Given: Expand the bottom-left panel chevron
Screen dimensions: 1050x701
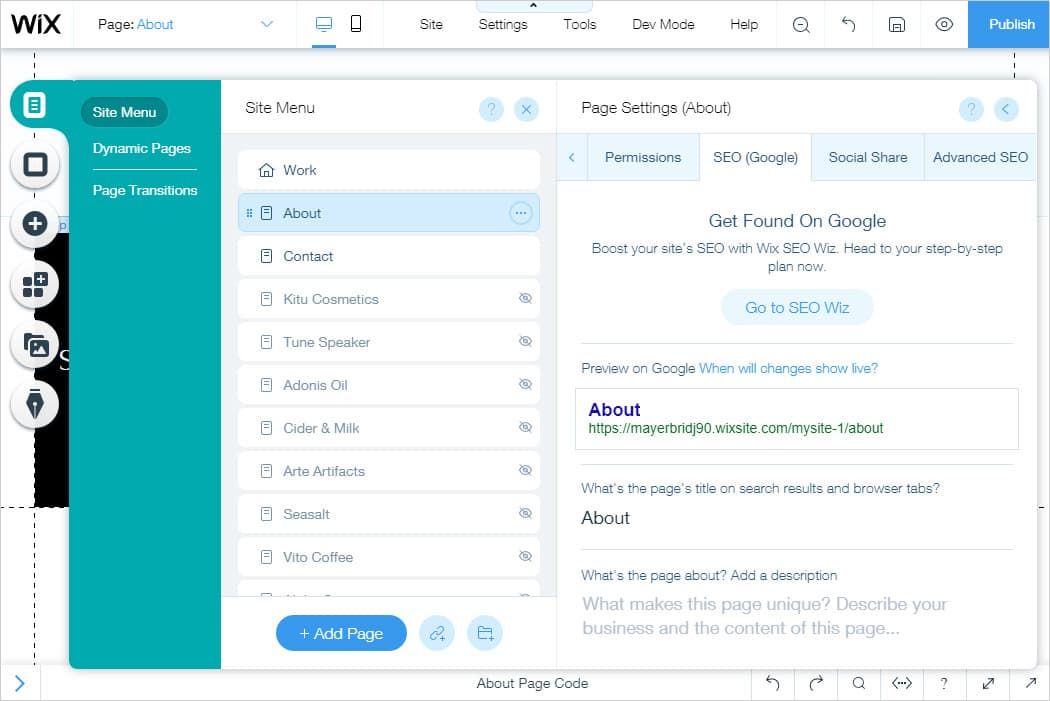Looking at the screenshot, I should pos(20,683).
